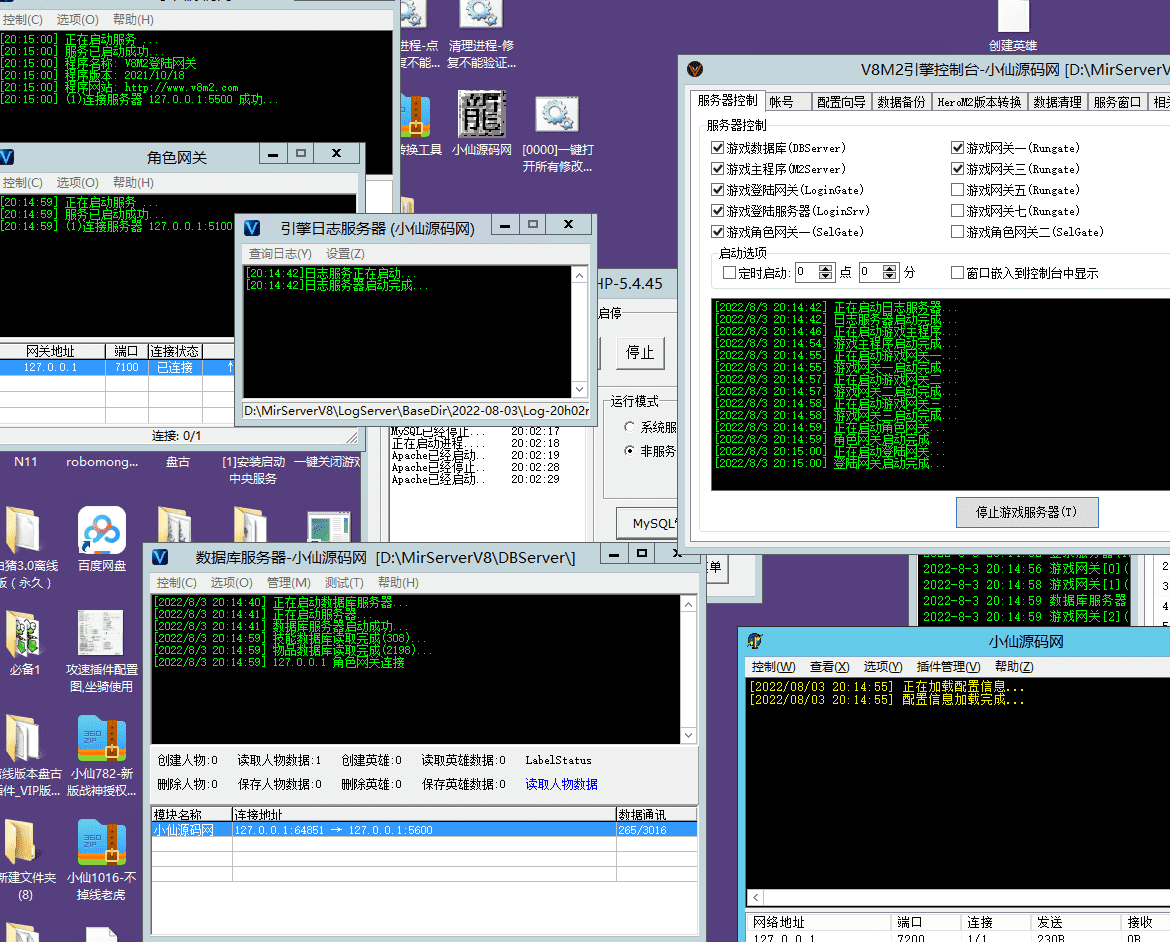Image resolution: width=1170 pixels, height=942 pixels.
Task: Switch to the 数据备份 tab
Action: click(x=901, y=102)
